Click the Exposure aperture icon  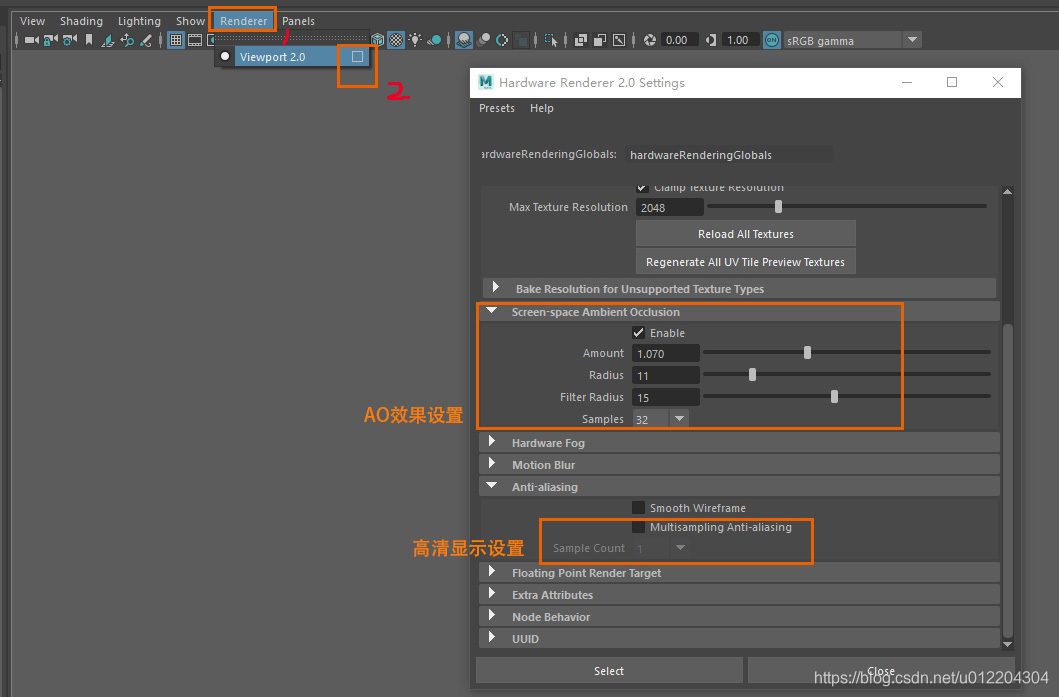(x=650, y=41)
